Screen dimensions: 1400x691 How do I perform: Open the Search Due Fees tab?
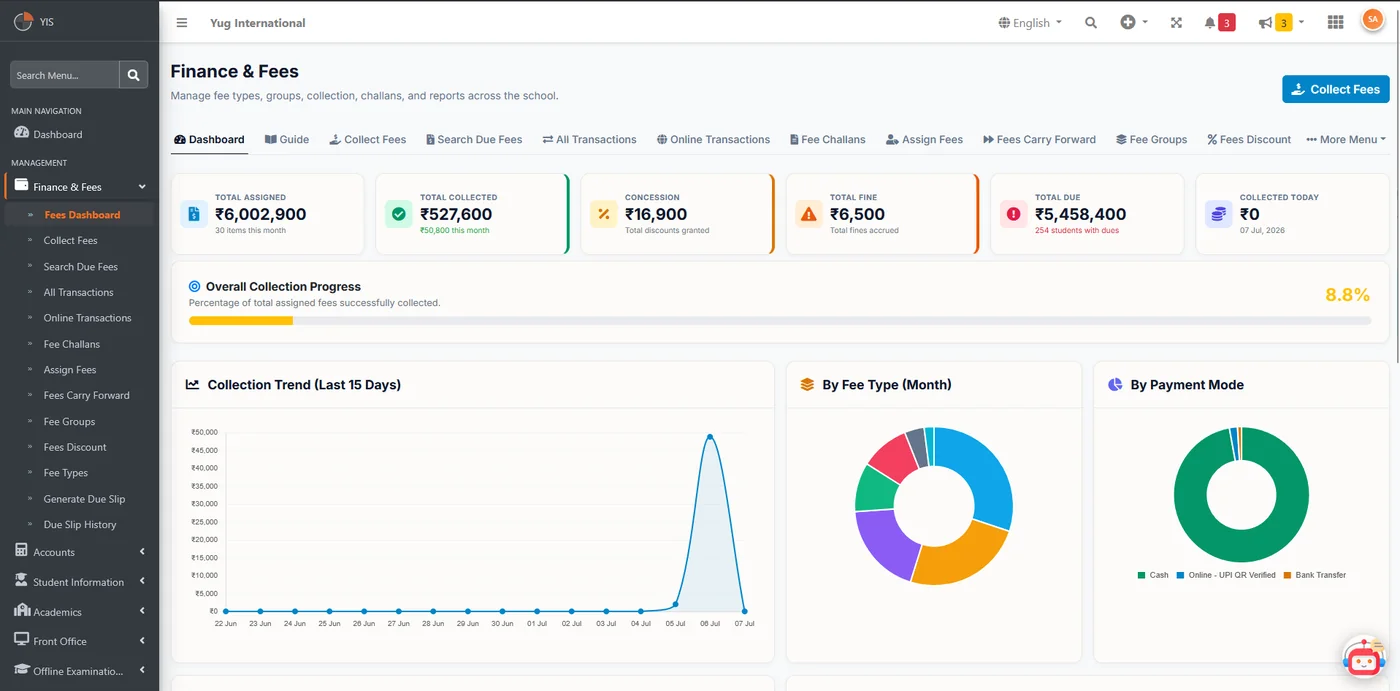coord(474,139)
